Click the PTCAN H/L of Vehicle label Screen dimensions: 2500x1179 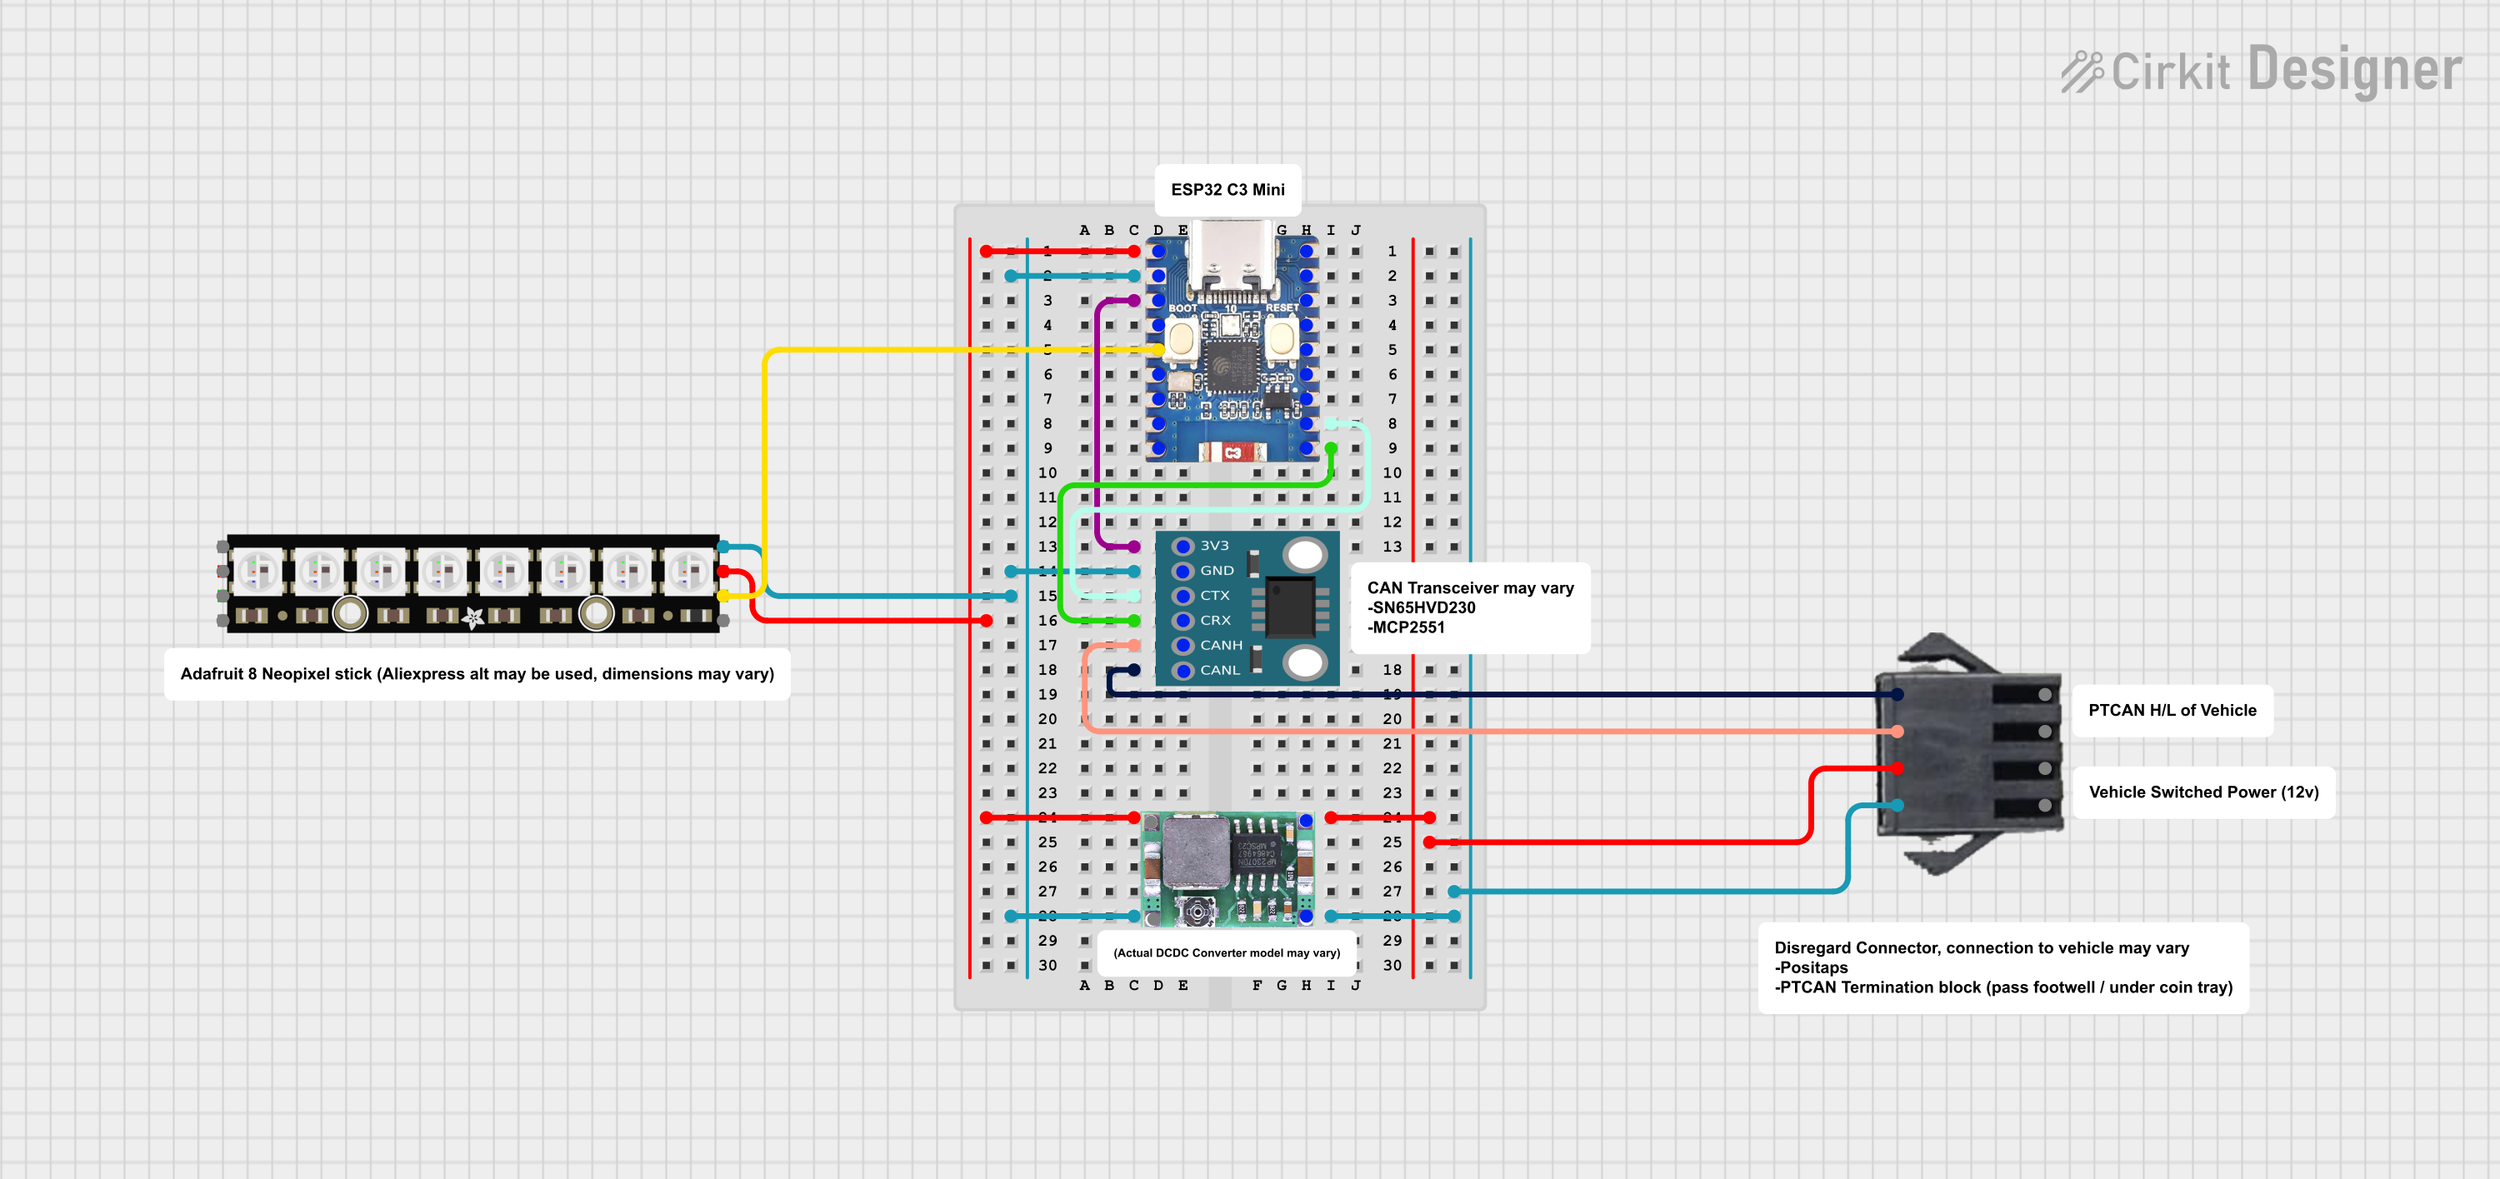2172,711
